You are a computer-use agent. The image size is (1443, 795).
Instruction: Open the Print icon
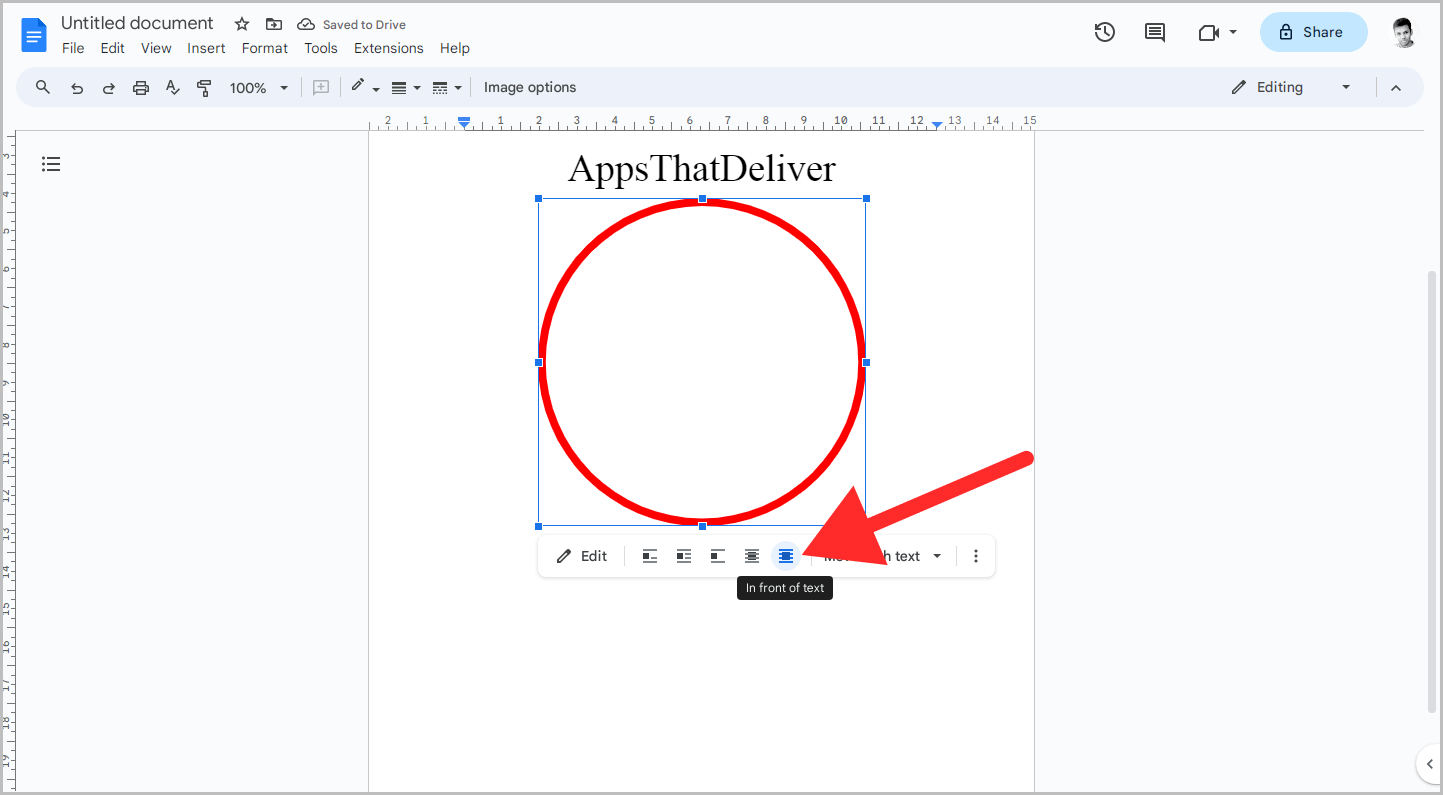click(140, 87)
